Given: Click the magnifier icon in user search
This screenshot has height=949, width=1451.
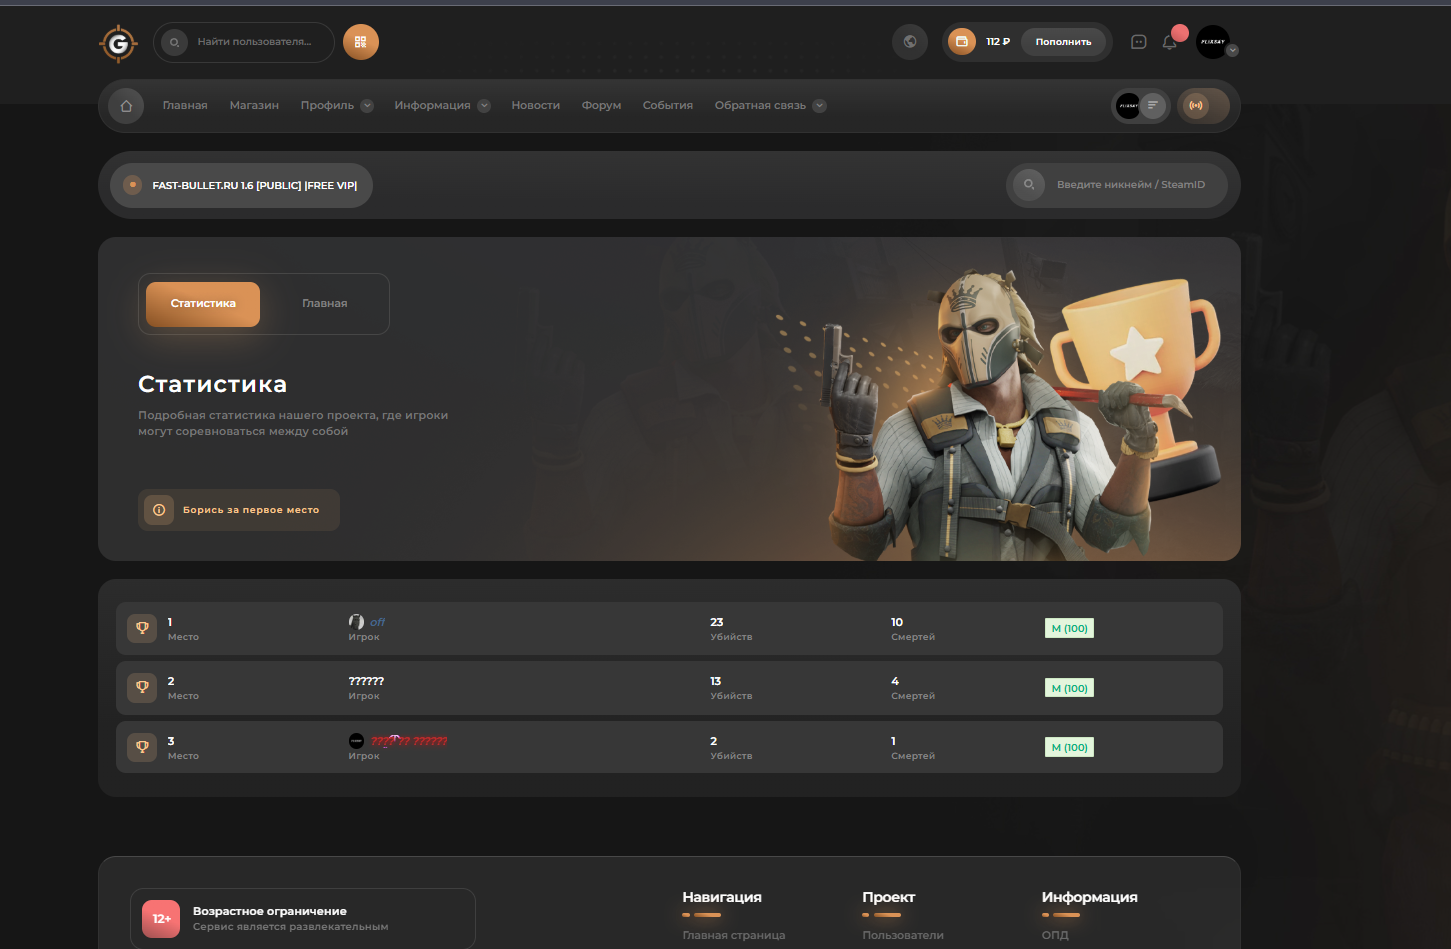Looking at the screenshot, I should click(175, 42).
